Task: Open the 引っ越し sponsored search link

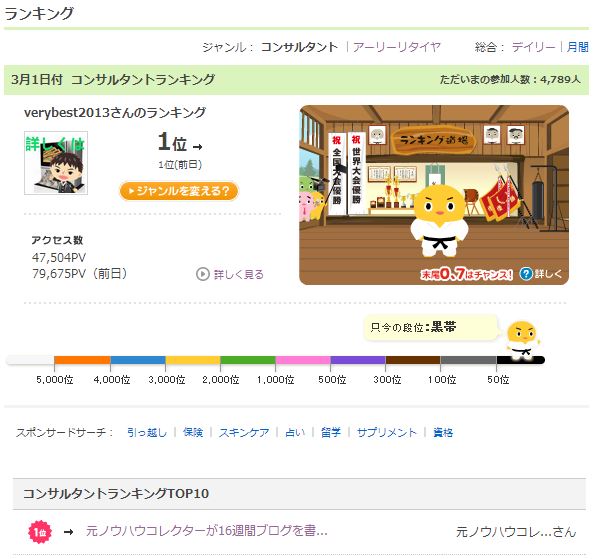Action: pyautogui.click(x=147, y=432)
